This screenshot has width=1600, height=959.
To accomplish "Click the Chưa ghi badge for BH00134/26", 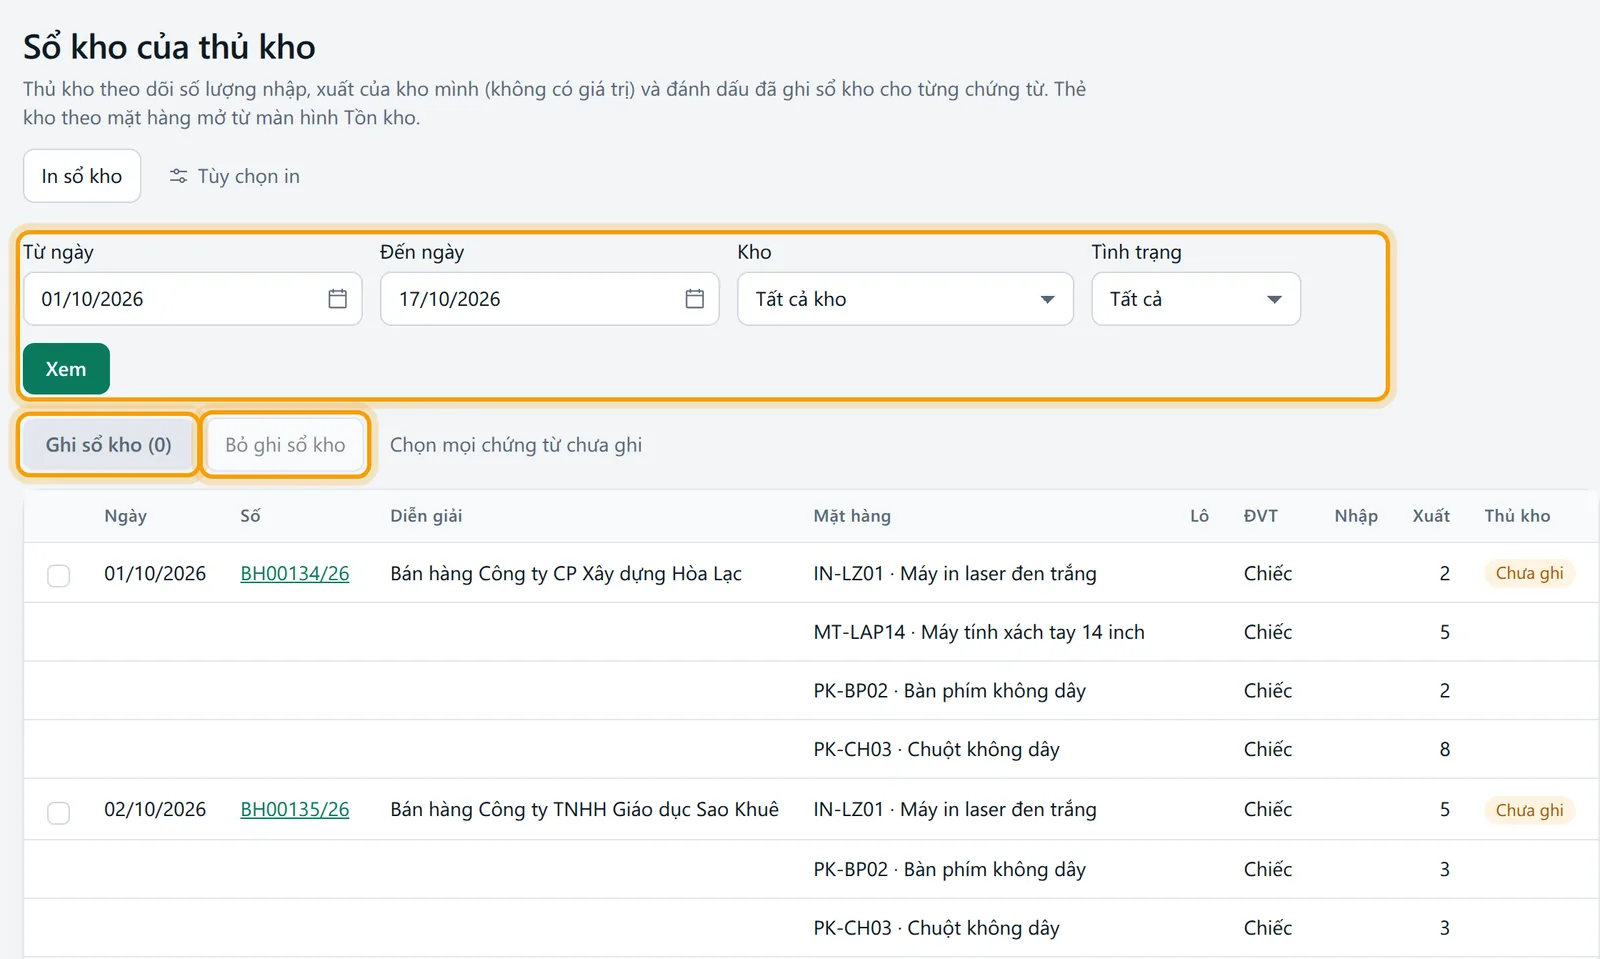I will point(1529,573).
